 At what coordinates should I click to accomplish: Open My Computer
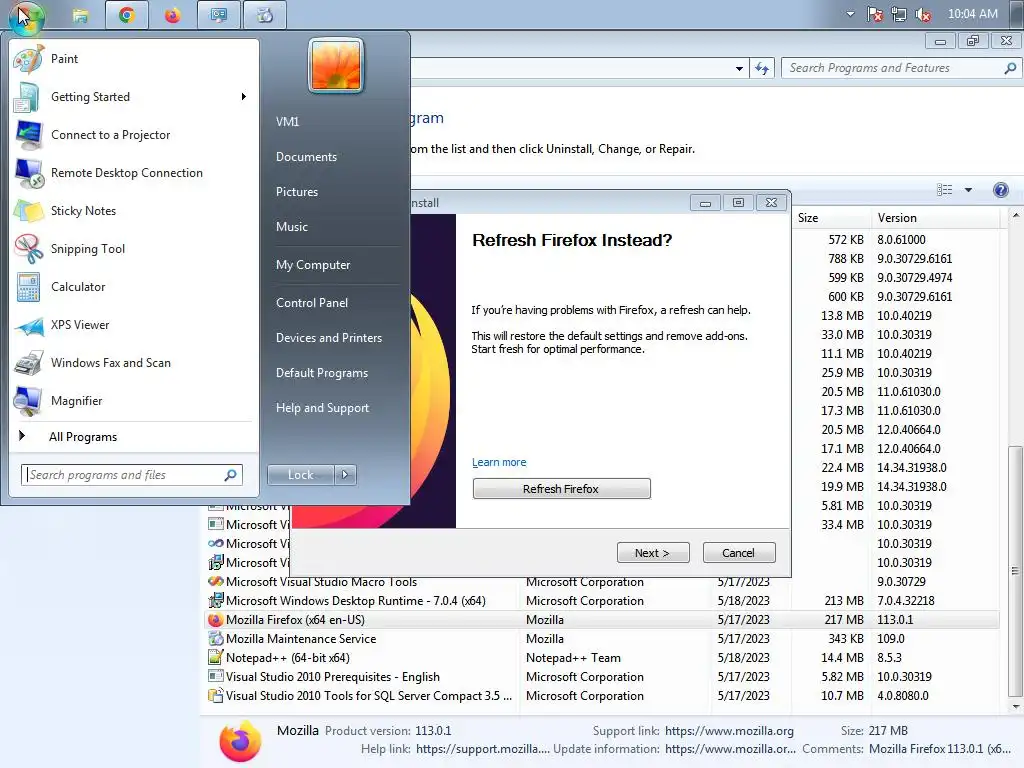pos(313,264)
